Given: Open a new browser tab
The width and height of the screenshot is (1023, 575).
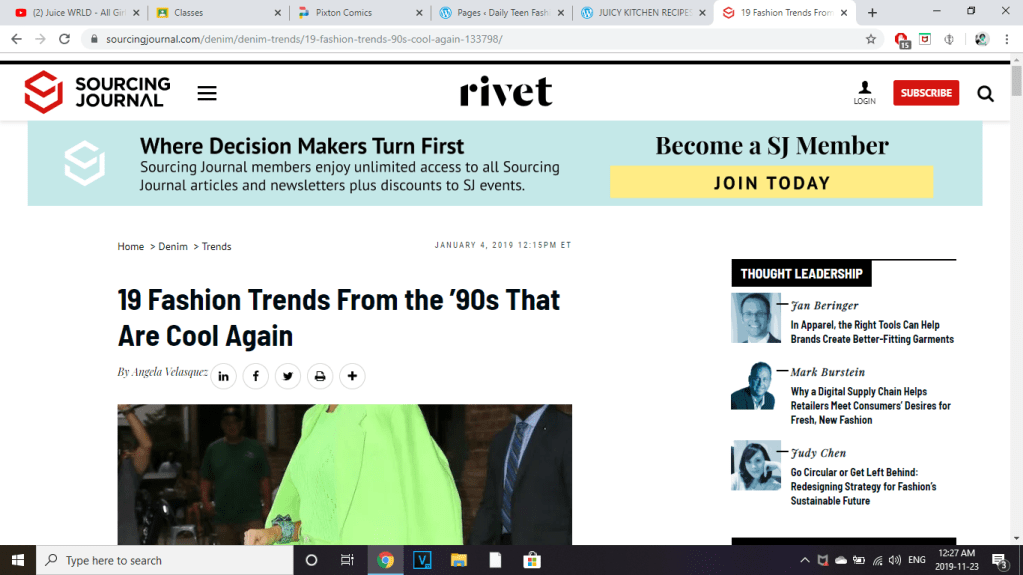Looking at the screenshot, I should (x=873, y=13).
